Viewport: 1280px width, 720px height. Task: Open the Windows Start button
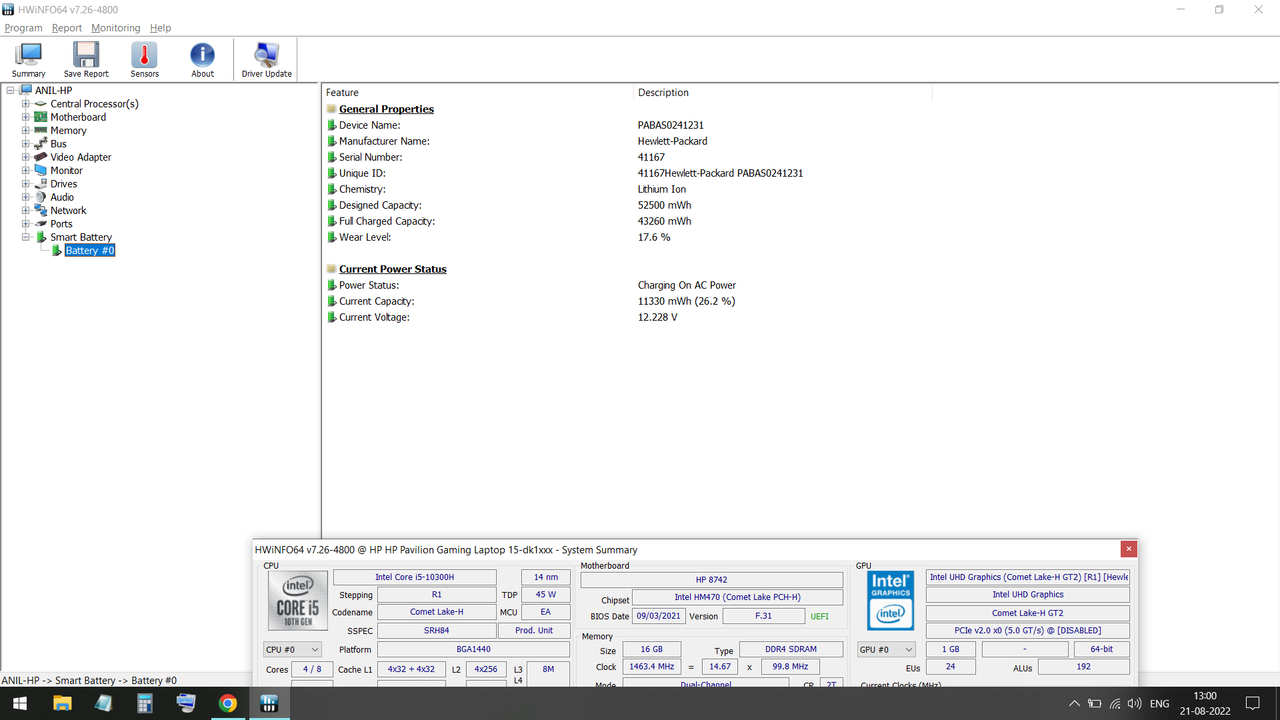pos(20,703)
